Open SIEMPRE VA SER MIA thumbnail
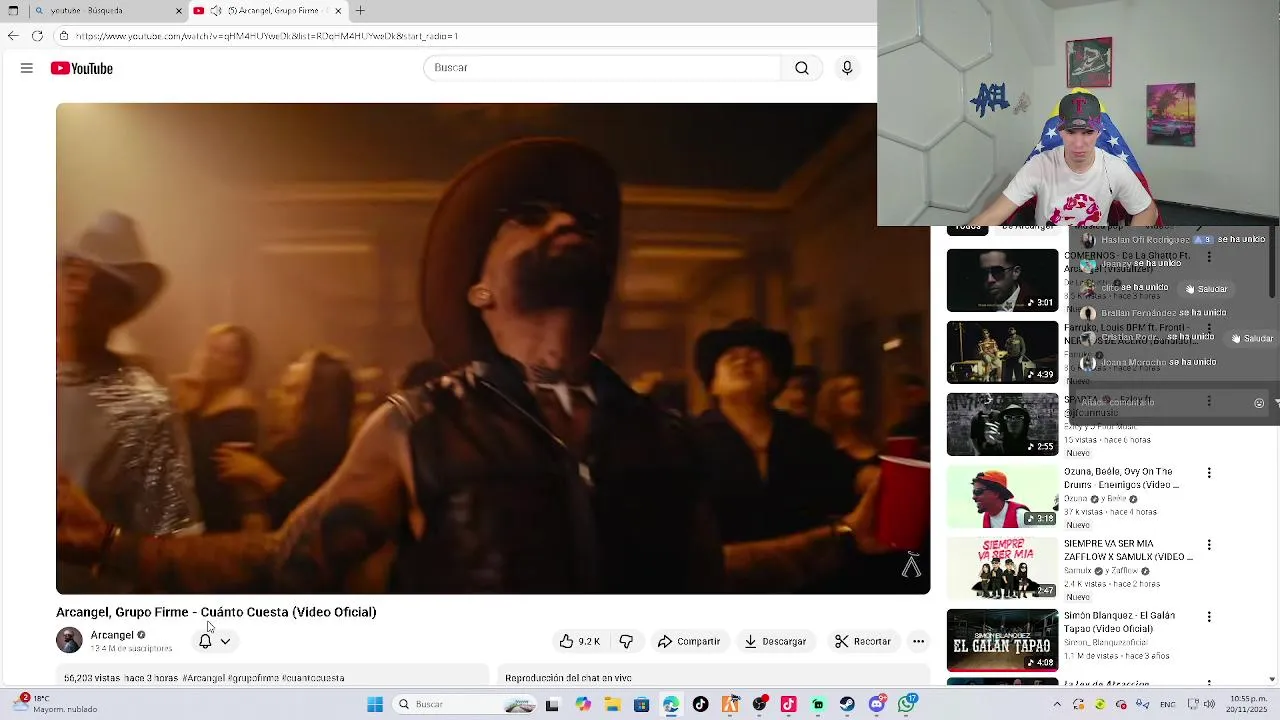 1002,568
